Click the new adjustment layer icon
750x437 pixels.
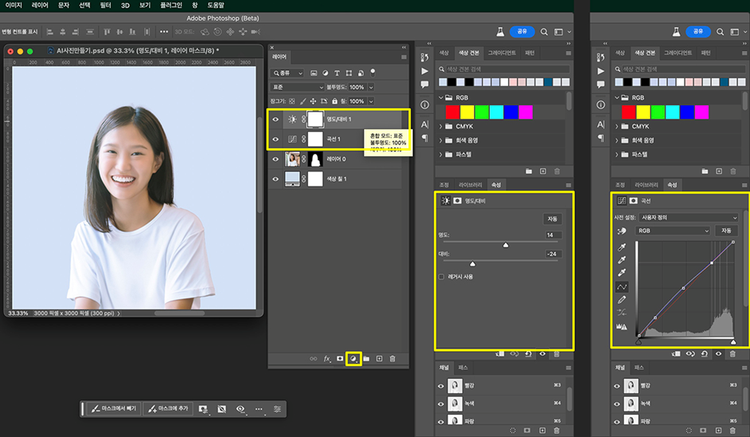[x=353, y=358]
